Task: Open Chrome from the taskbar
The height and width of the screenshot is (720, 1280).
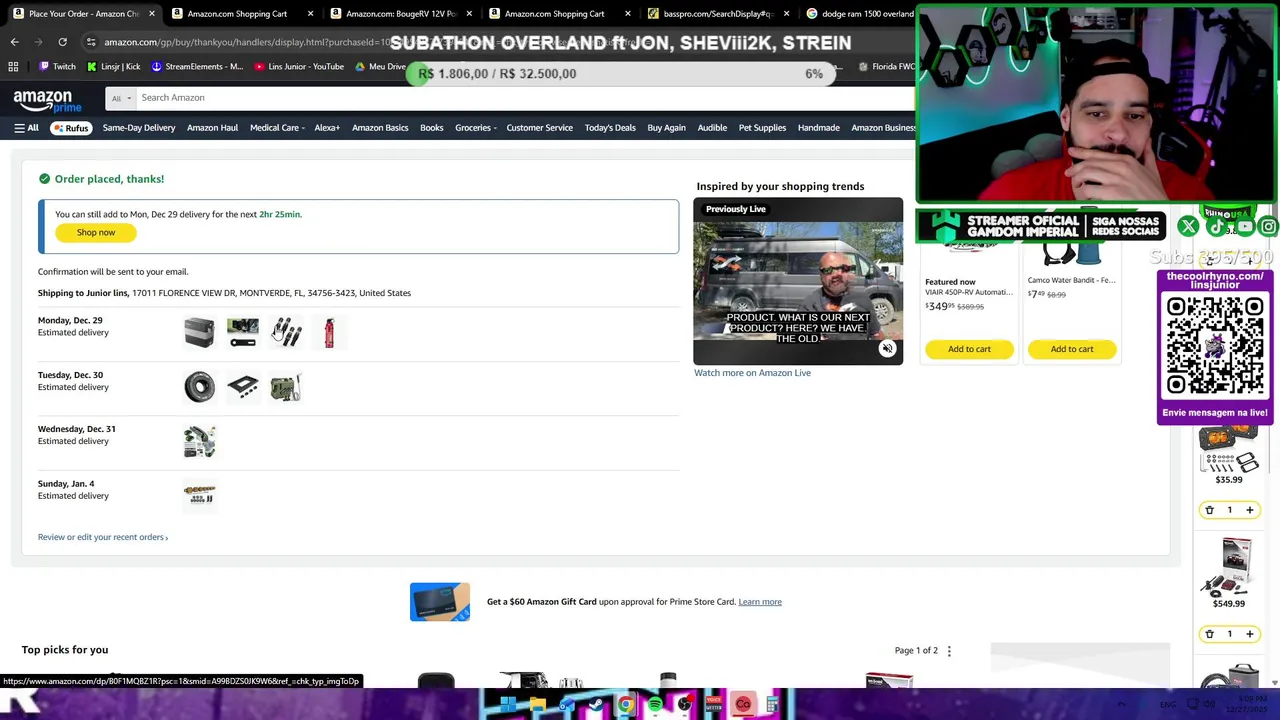Action: tap(626, 705)
